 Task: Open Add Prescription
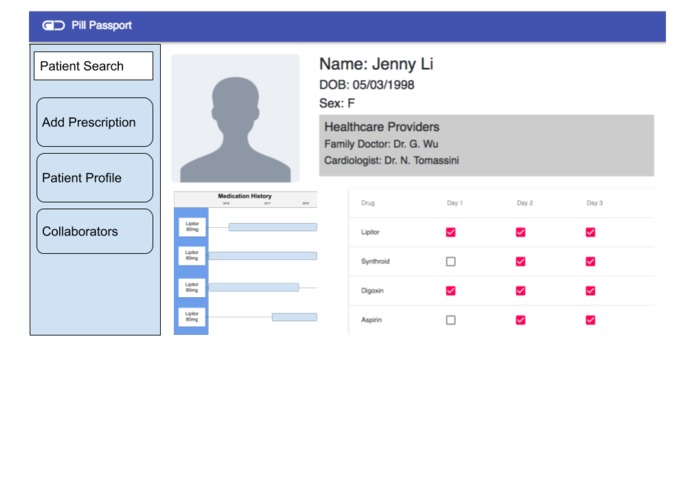pyautogui.click(x=94, y=122)
